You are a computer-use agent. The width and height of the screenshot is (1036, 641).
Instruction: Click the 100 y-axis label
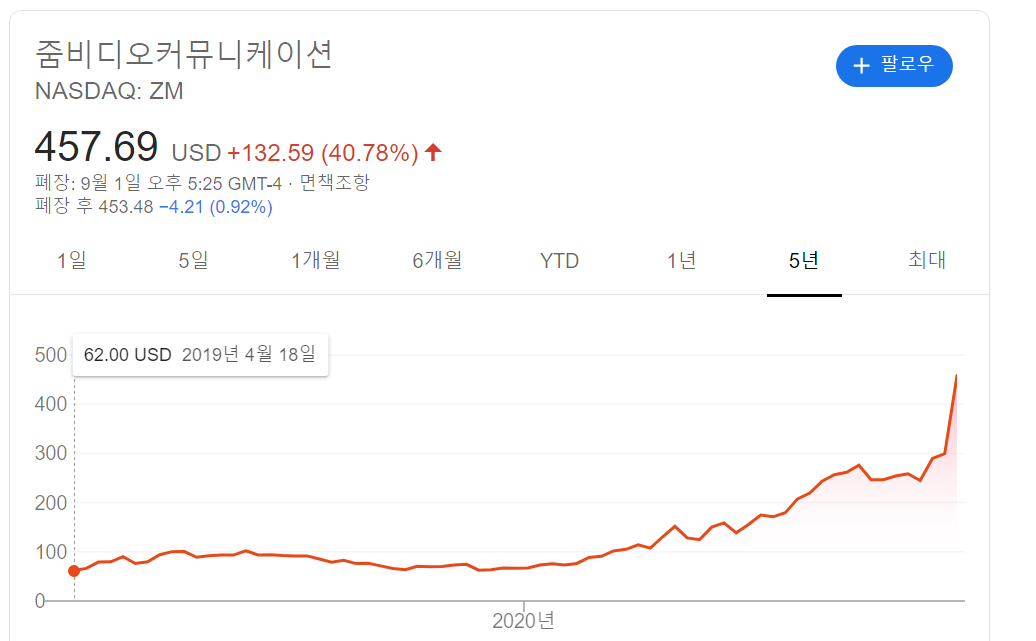click(x=51, y=552)
